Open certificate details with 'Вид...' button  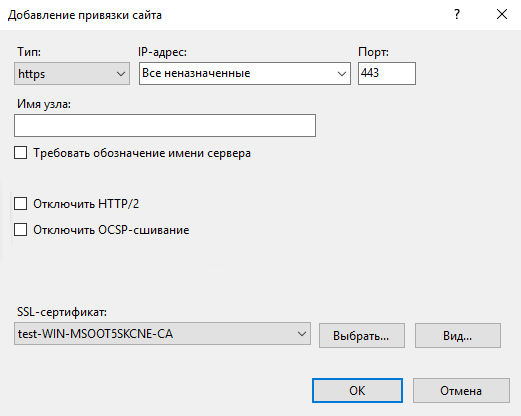pyautogui.click(x=458, y=335)
